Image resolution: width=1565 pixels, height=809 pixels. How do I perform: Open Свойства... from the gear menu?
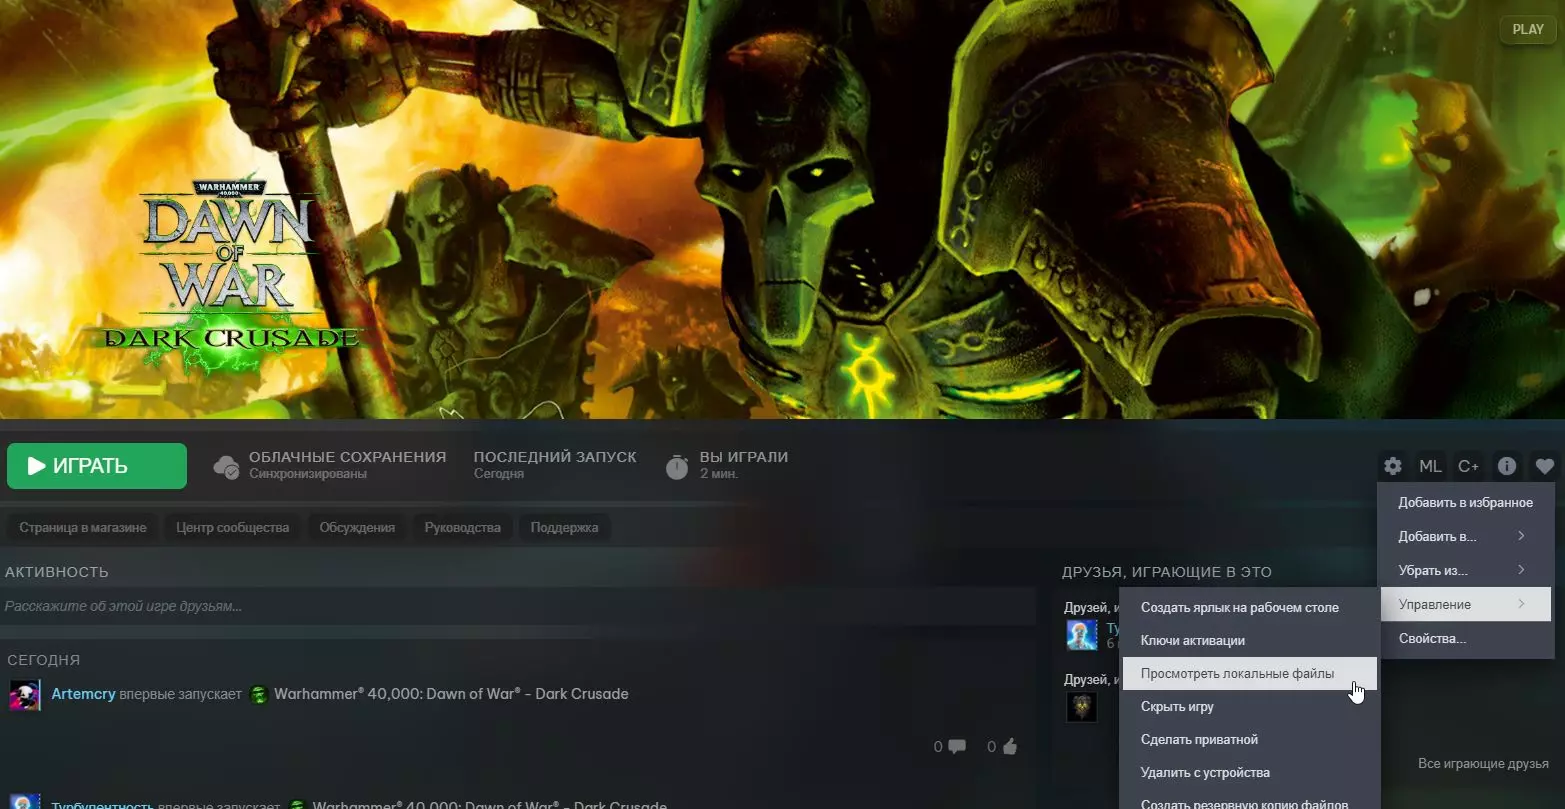click(1464, 638)
